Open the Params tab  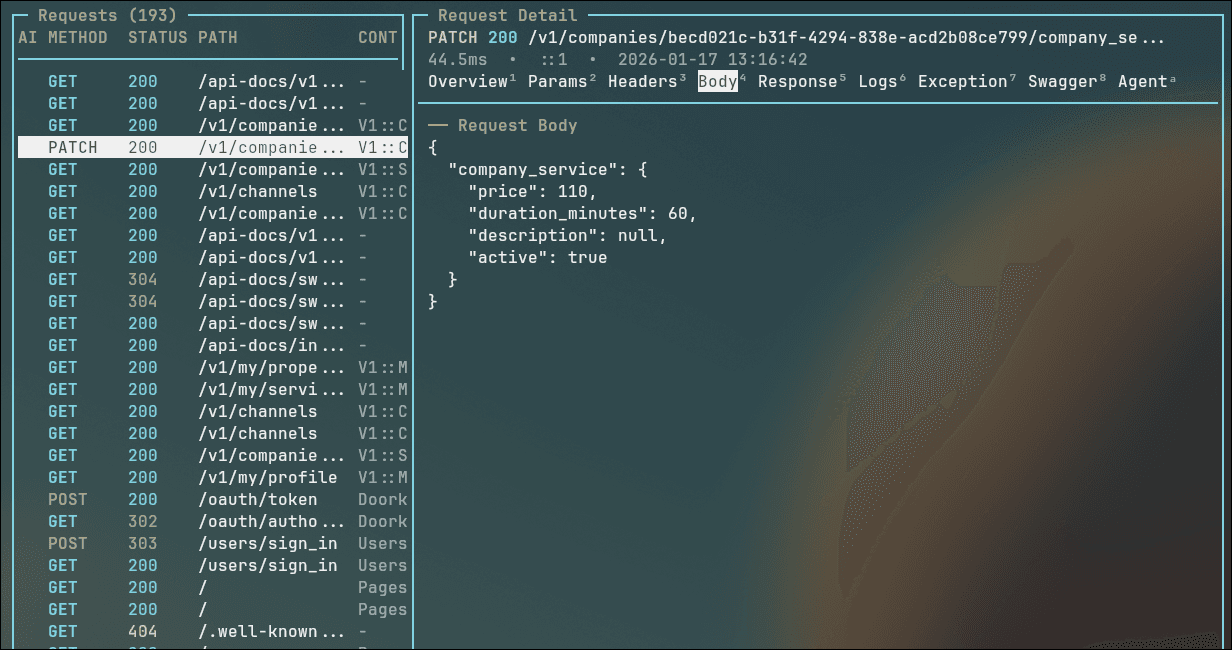coord(557,81)
